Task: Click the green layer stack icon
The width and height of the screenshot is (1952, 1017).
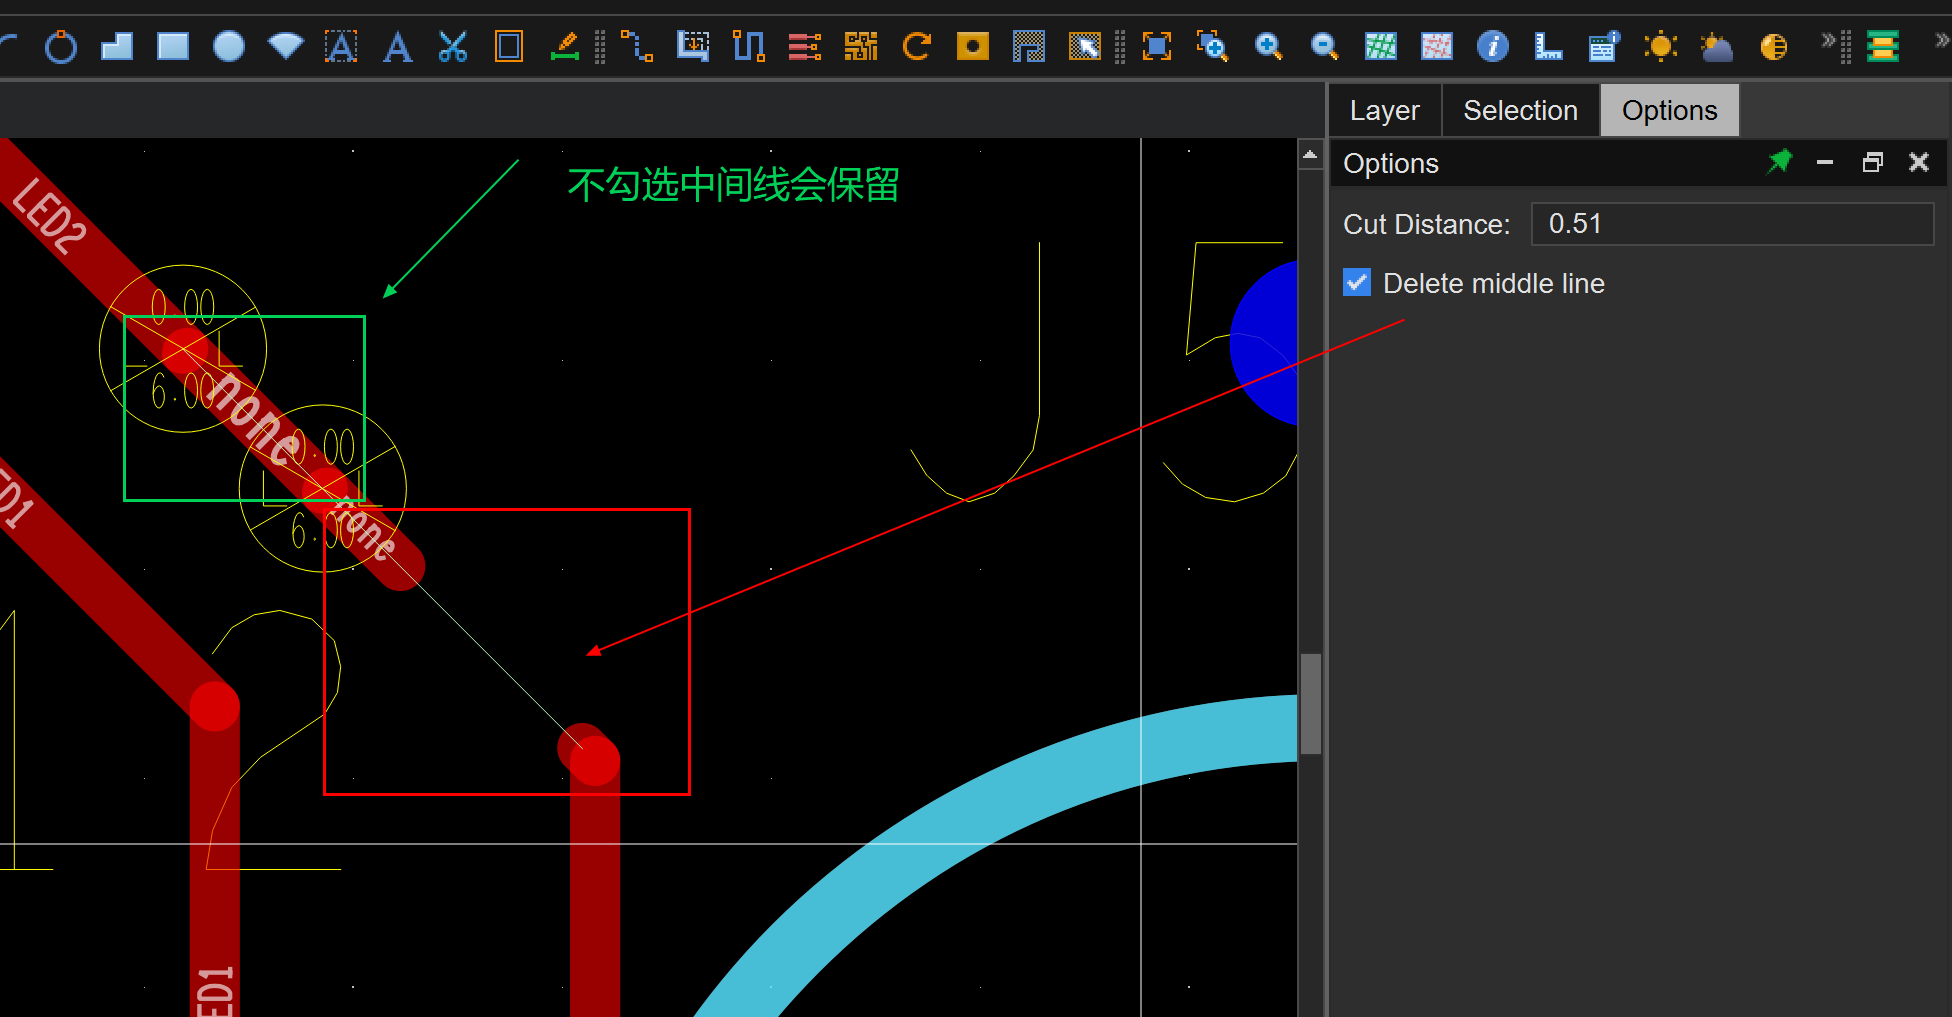Action: [1883, 46]
